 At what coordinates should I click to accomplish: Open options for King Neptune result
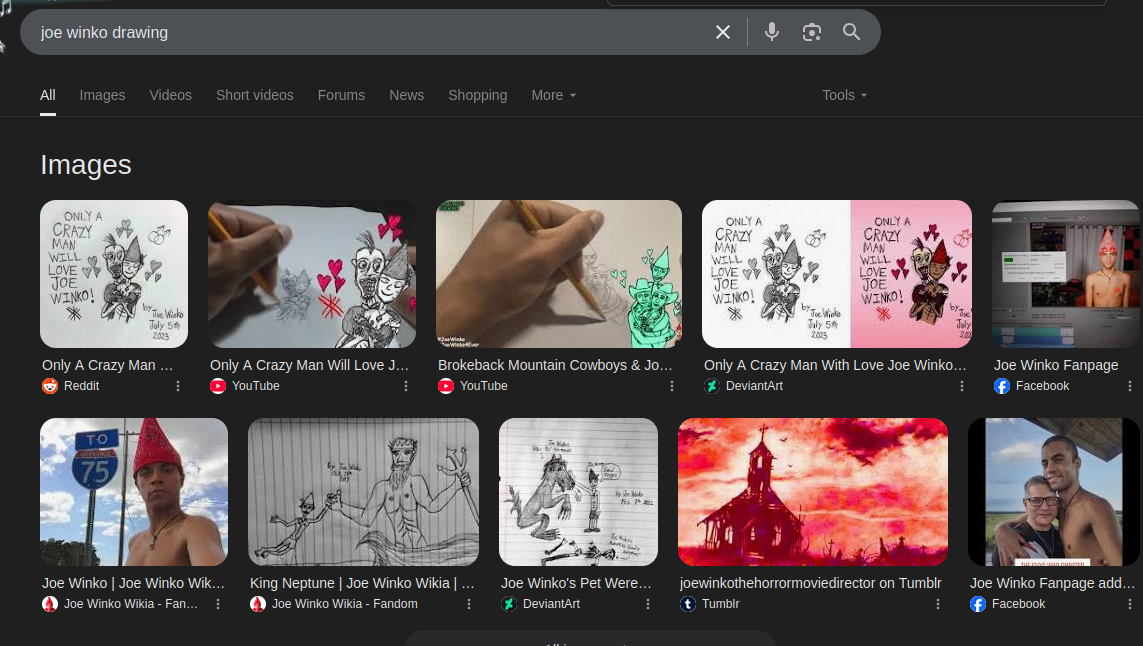(469, 604)
